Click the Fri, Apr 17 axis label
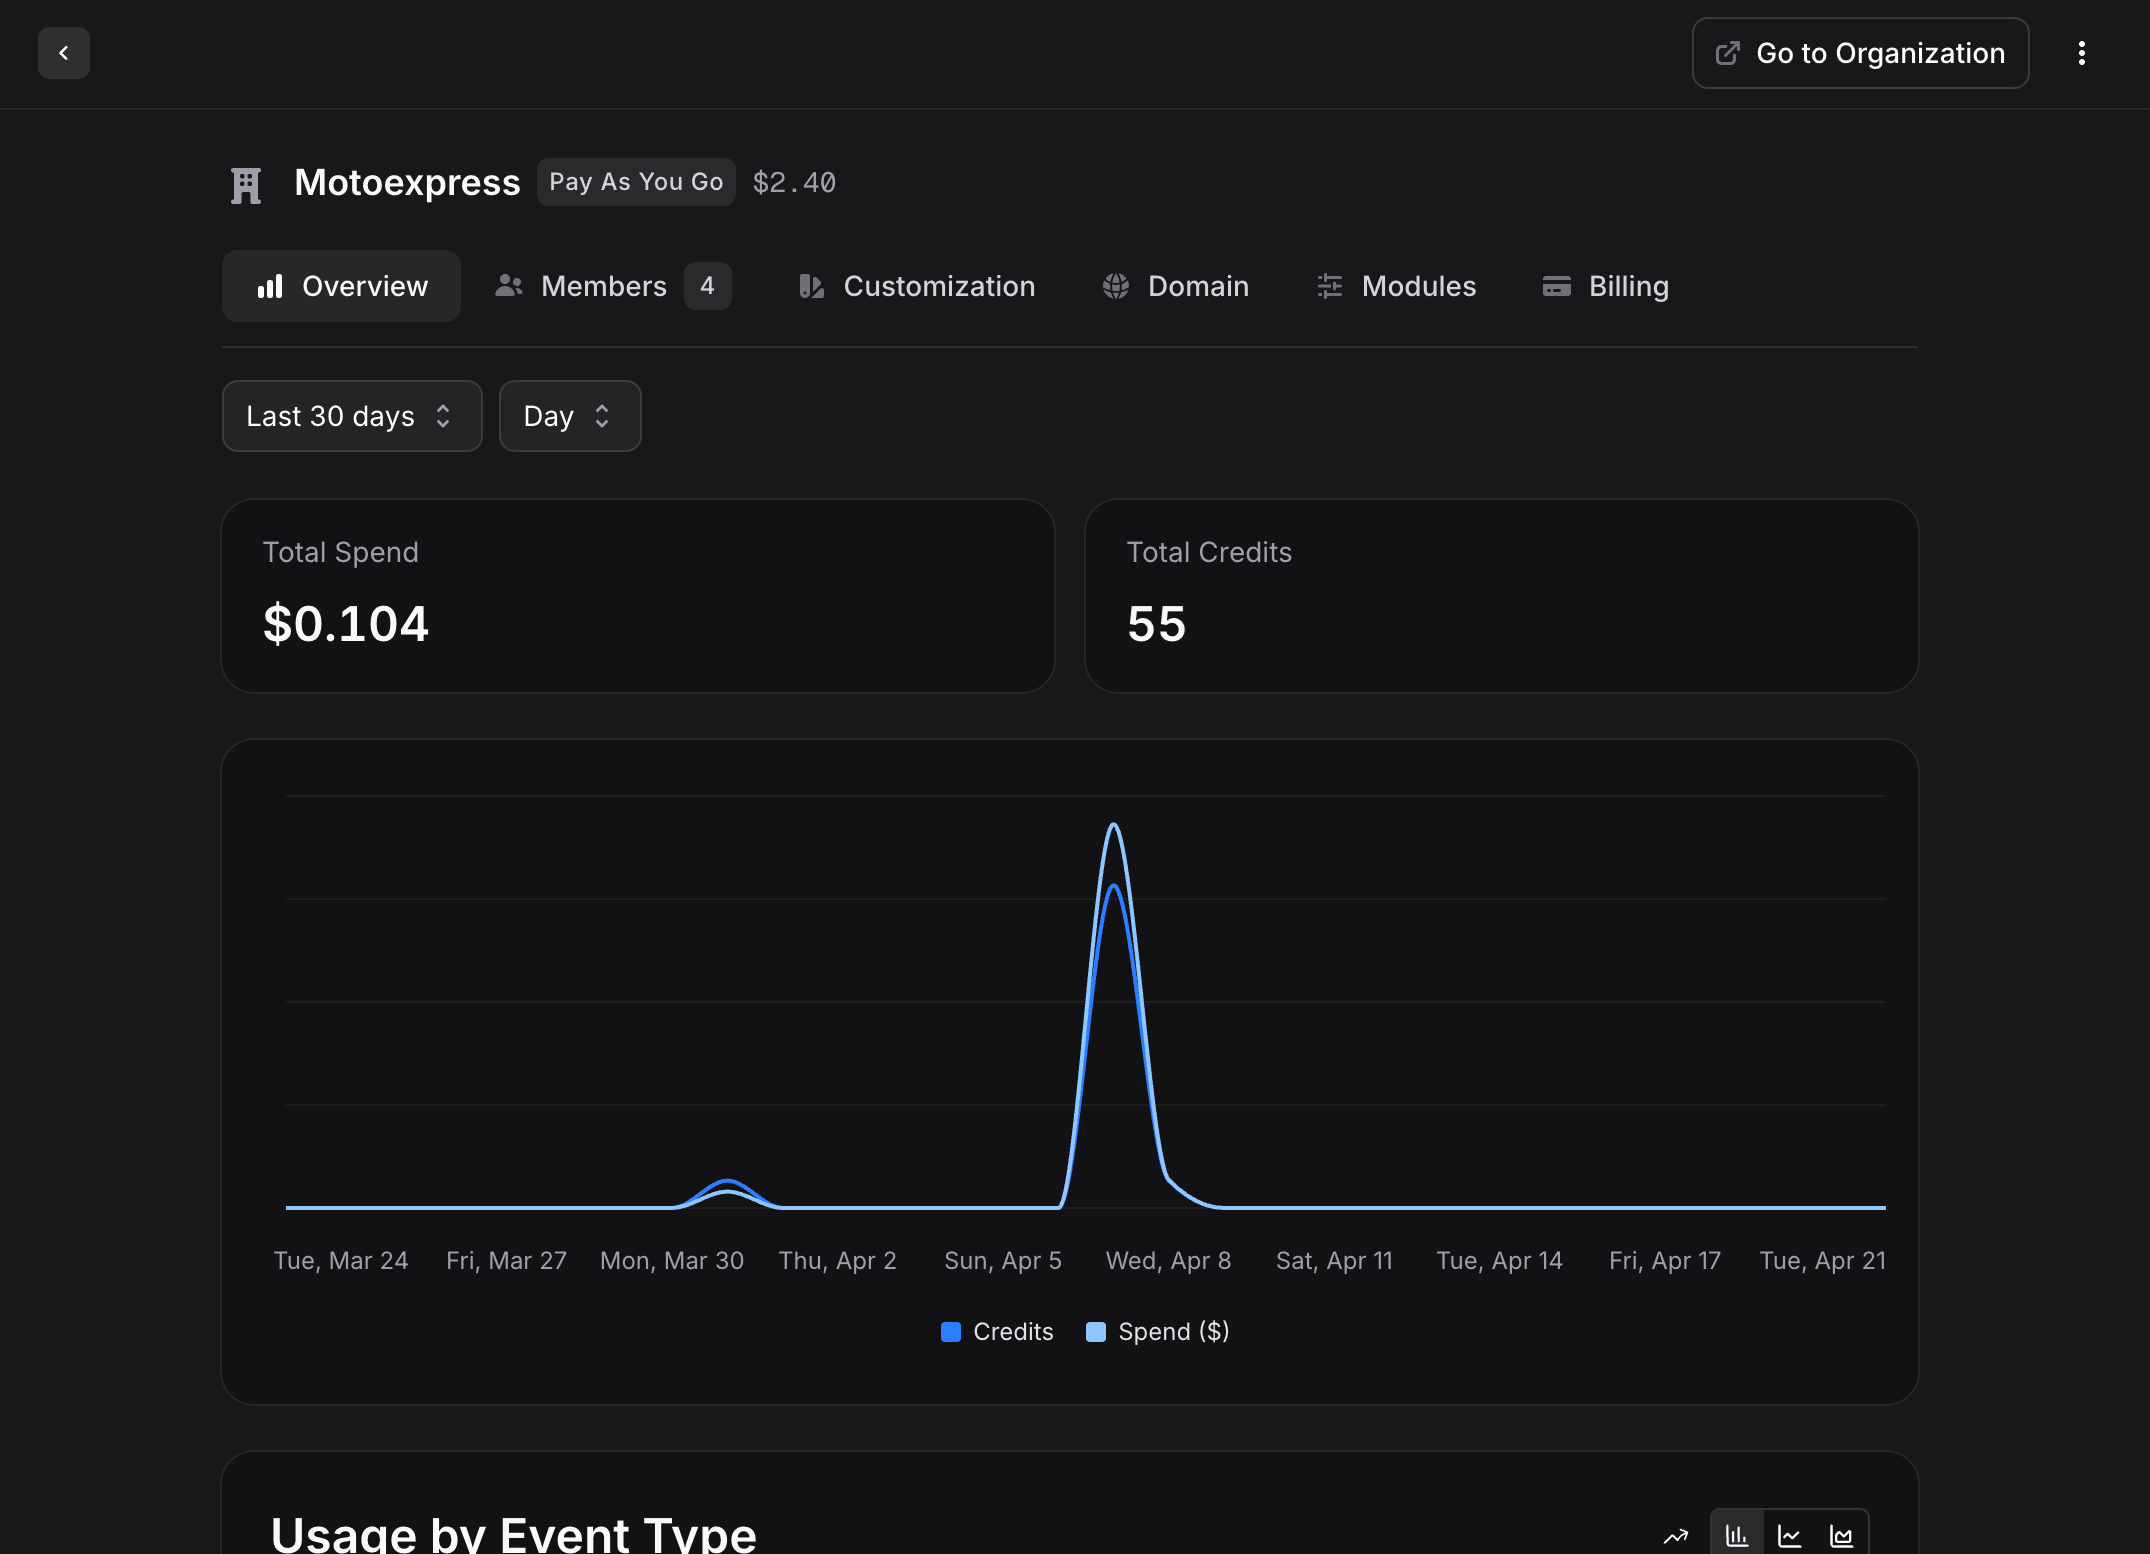The height and width of the screenshot is (1554, 2150). (x=1665, y=1261)
